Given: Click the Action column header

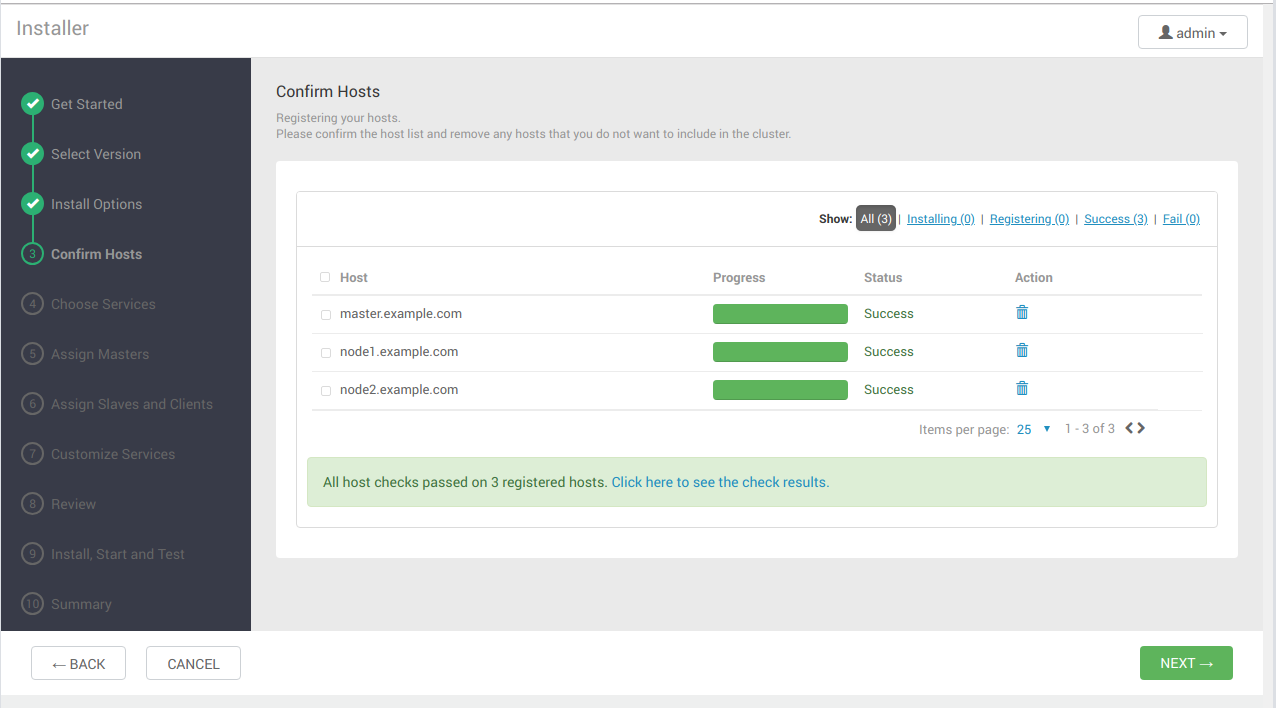Looking at the screenshot, I should coord(1034,278).
